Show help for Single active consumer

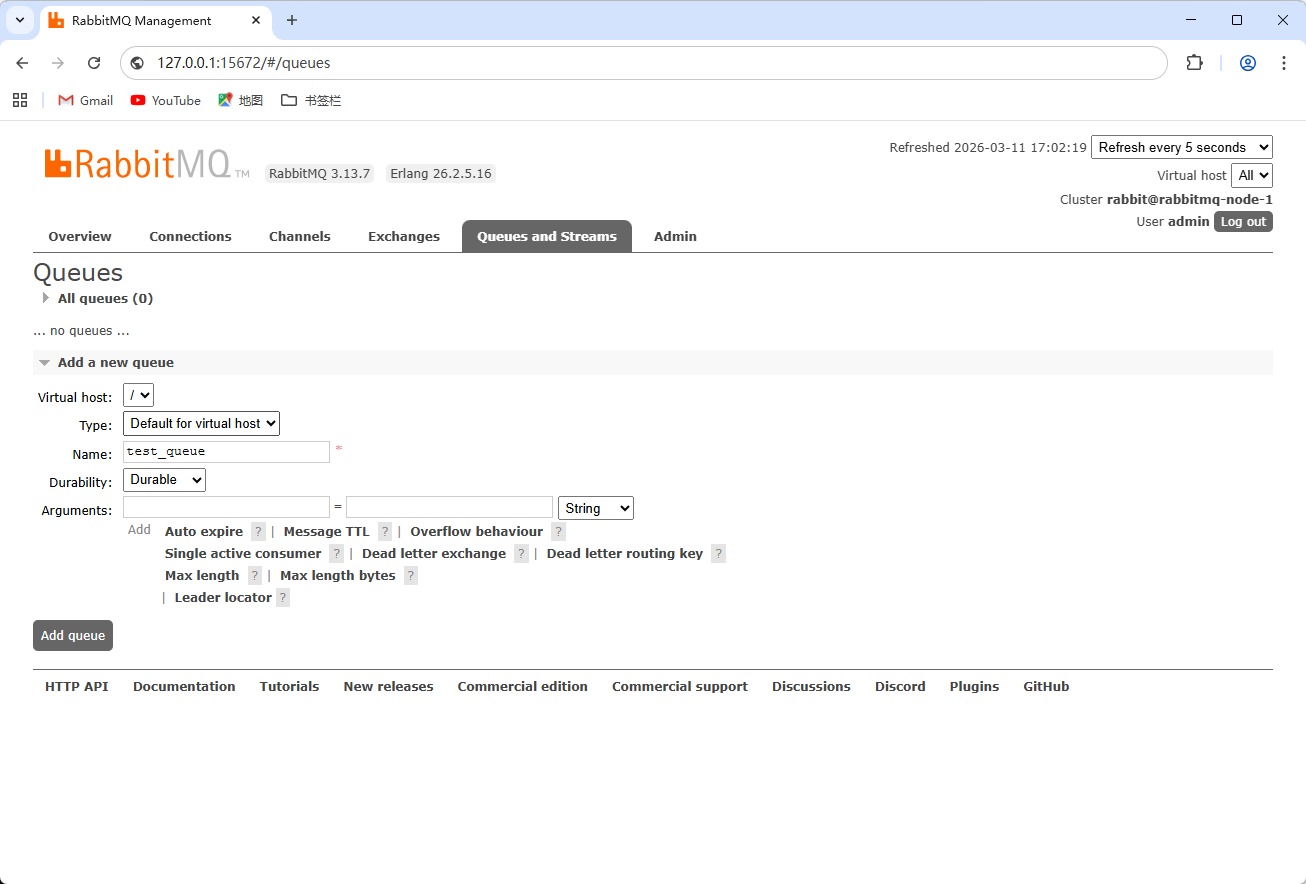click(337, 554)
